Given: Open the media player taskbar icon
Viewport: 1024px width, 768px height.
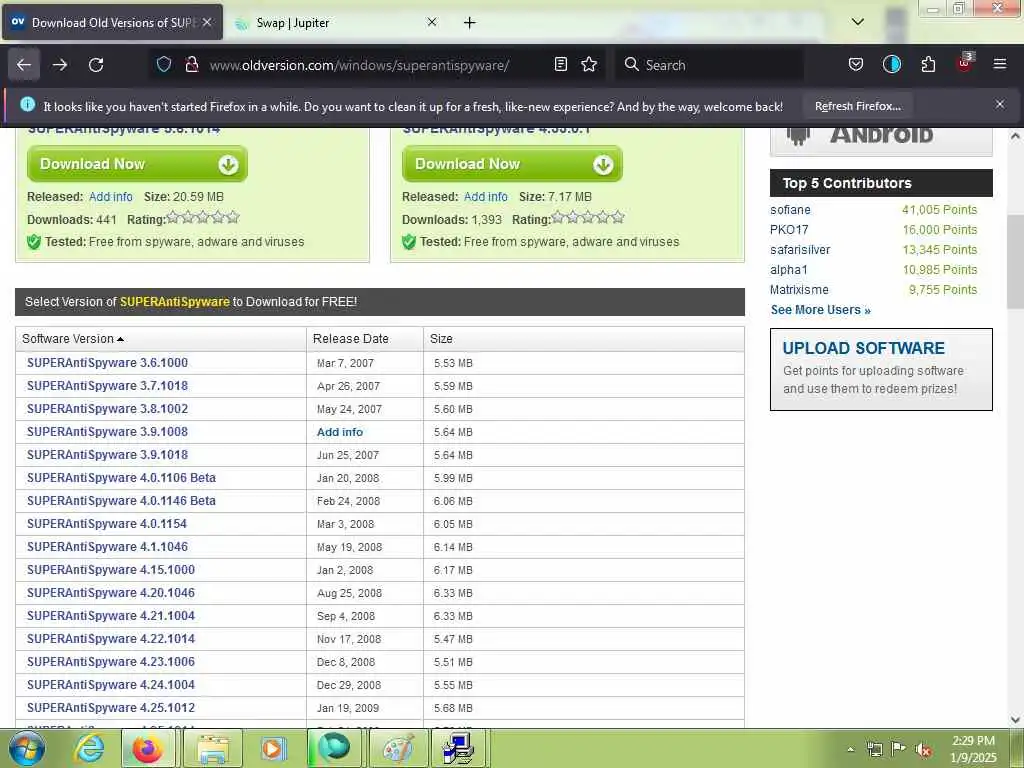Looking at the screenshot, I should click(273, 748).
